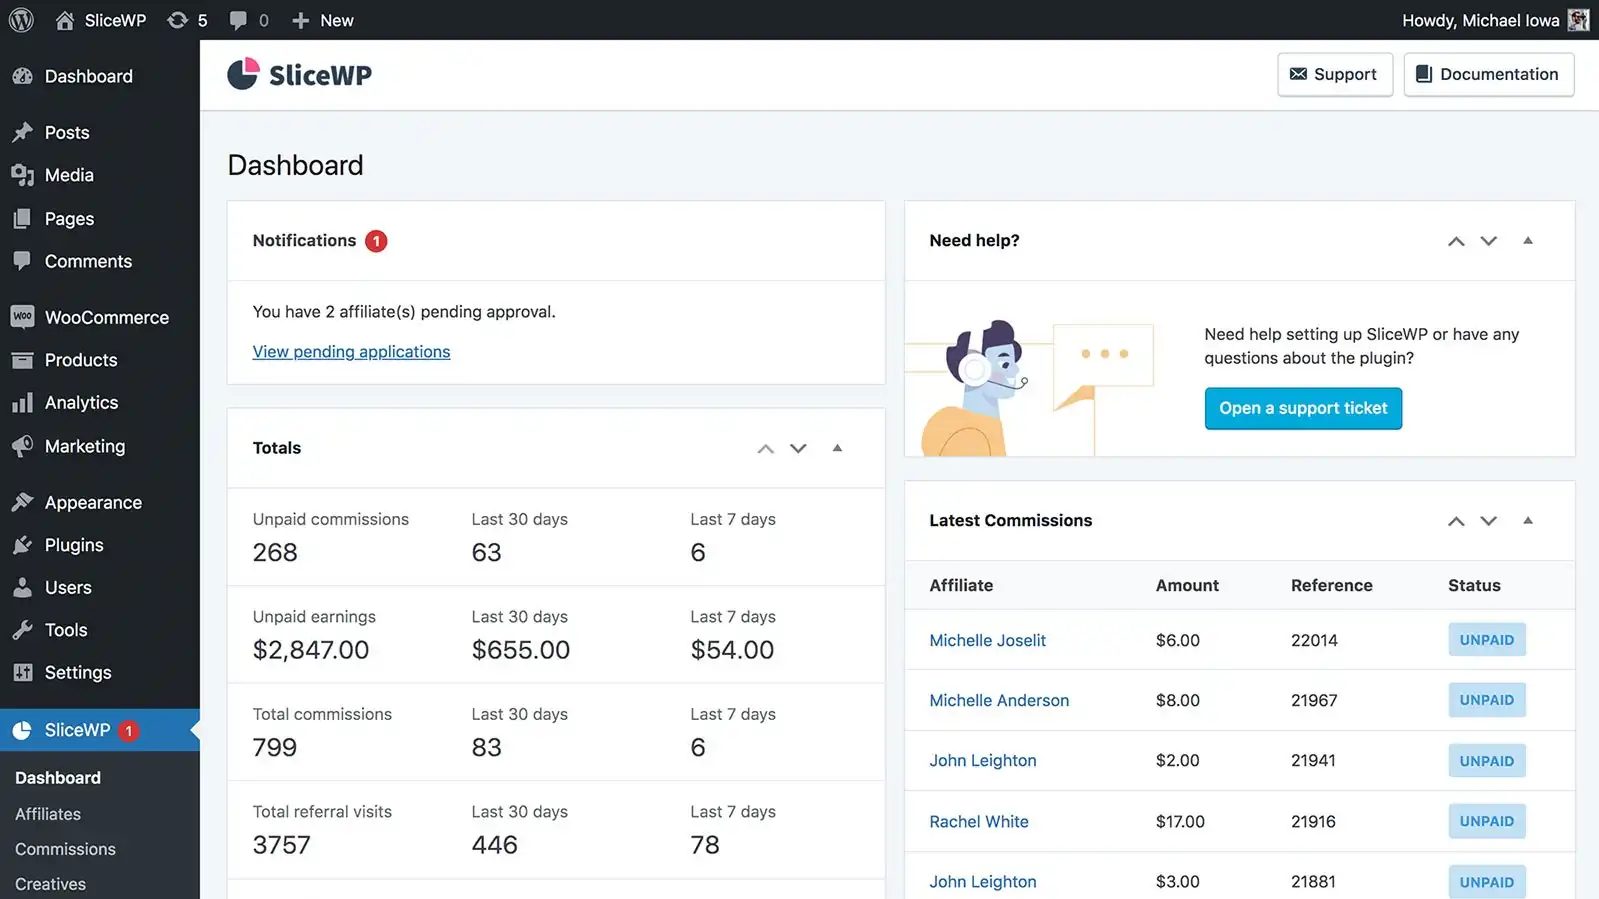The width and height of the screenshot is (1599, 899).
Task: Open Michelle Joselit affiliate link
Action: (x=987, y=640)
